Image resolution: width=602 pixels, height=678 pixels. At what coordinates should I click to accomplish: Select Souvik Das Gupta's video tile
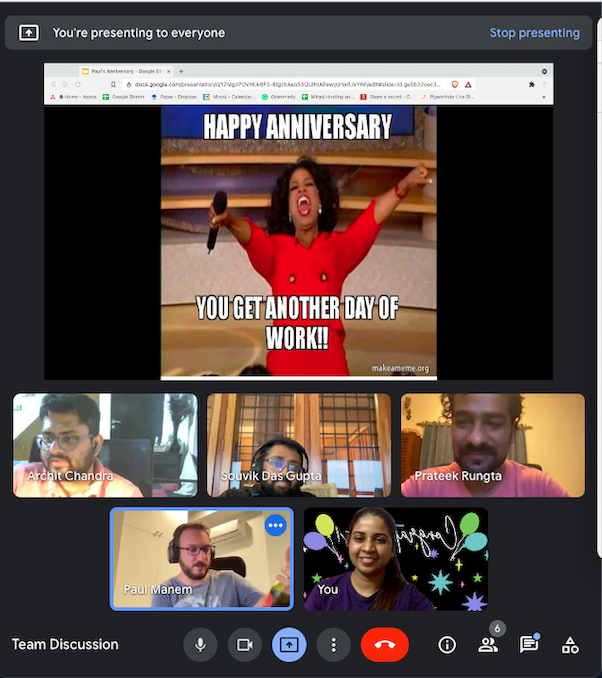click(299, 445)
